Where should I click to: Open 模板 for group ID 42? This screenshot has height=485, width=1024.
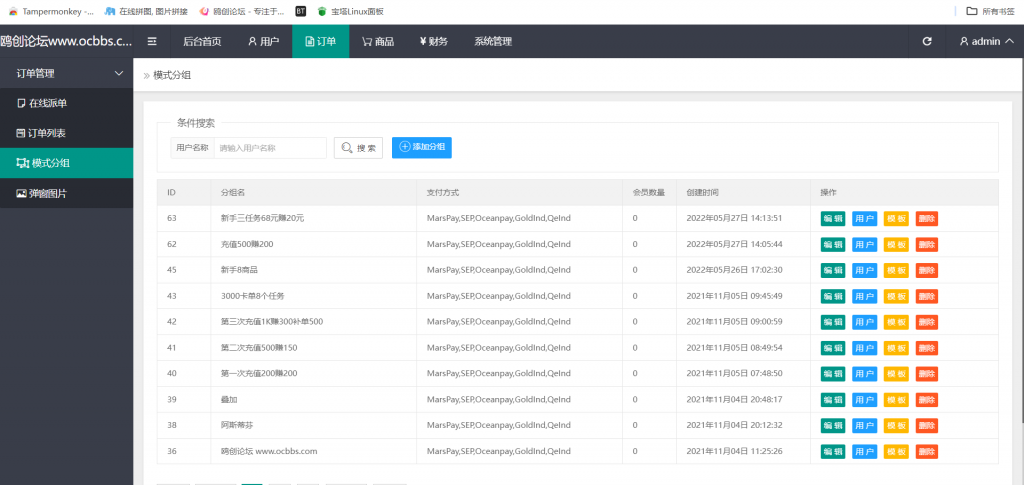896,322
